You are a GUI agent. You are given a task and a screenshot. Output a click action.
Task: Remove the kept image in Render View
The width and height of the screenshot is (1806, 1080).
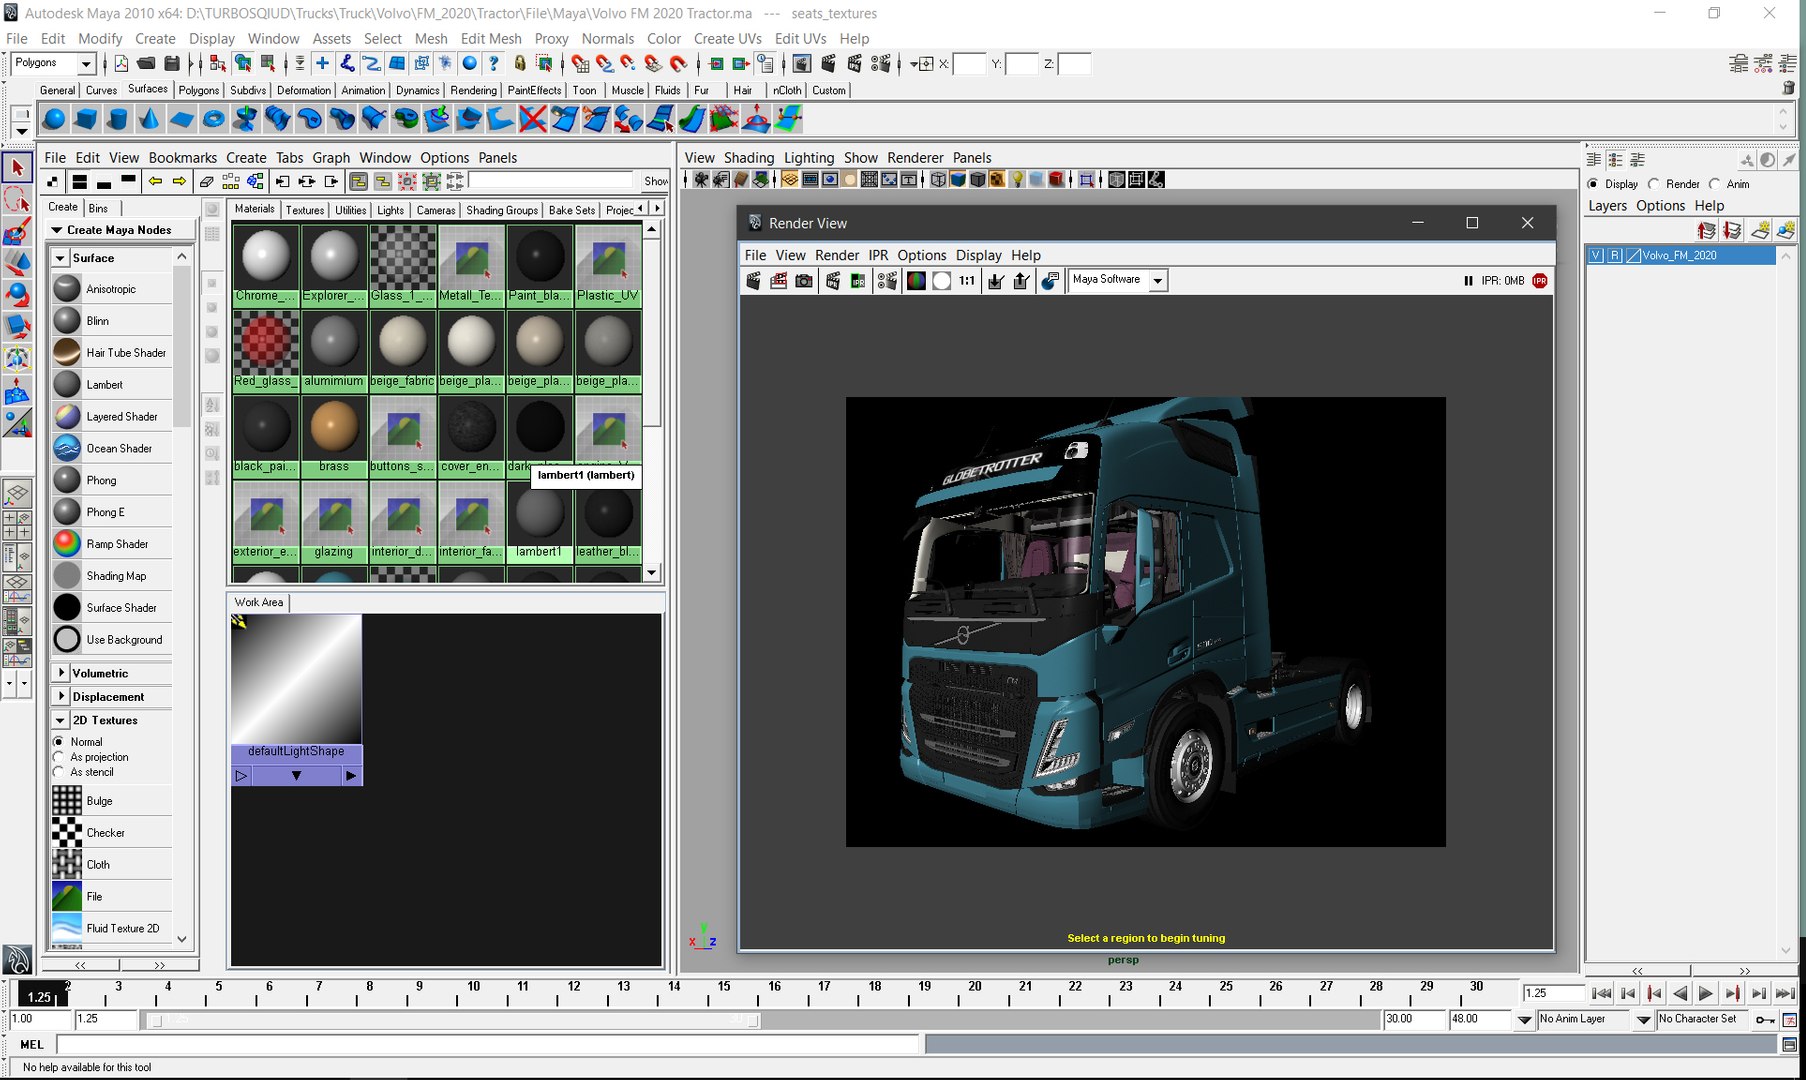tap(1021, 281)
